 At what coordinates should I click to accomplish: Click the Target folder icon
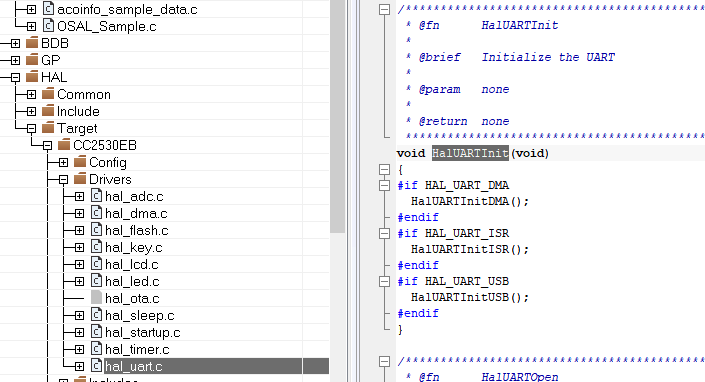pyautogui.click(x=48, y=128)
